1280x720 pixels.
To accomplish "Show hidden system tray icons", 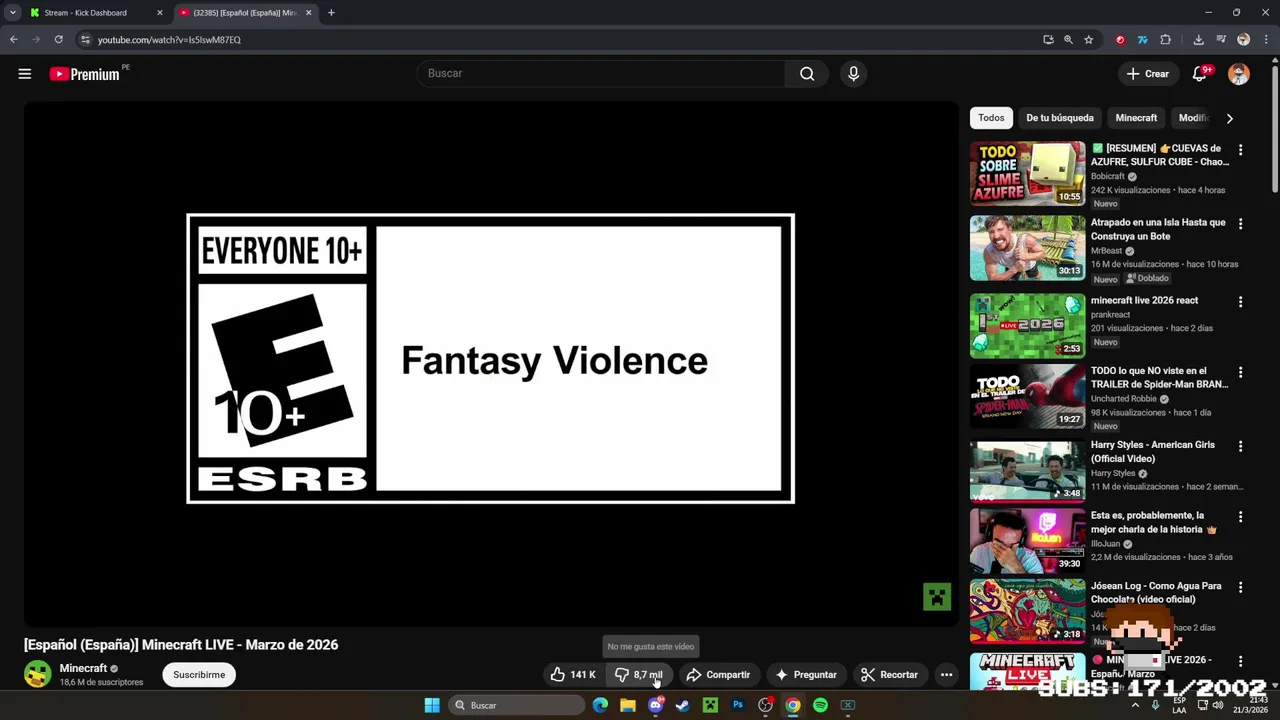I will click(x=1135, y=705).
